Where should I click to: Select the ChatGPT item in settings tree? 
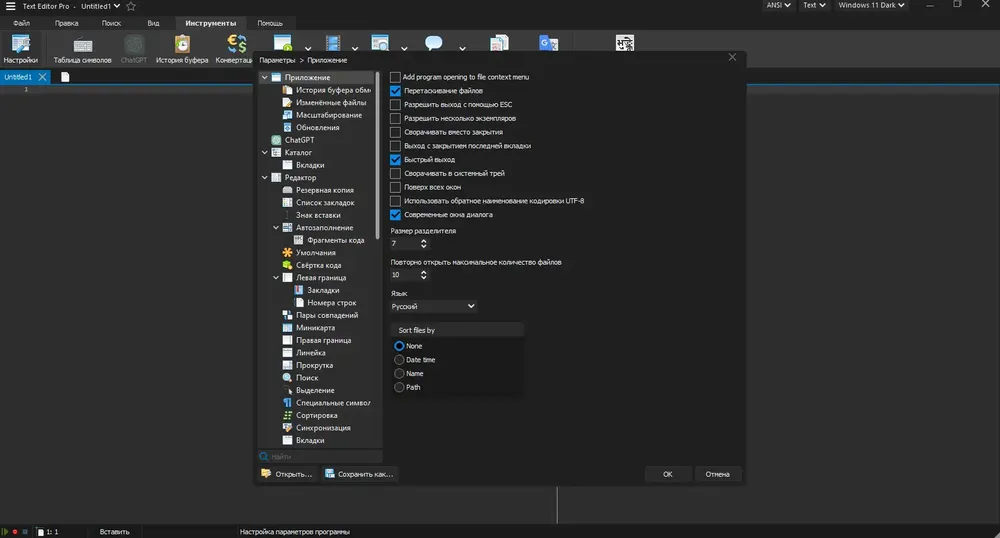tap(299, 140)
